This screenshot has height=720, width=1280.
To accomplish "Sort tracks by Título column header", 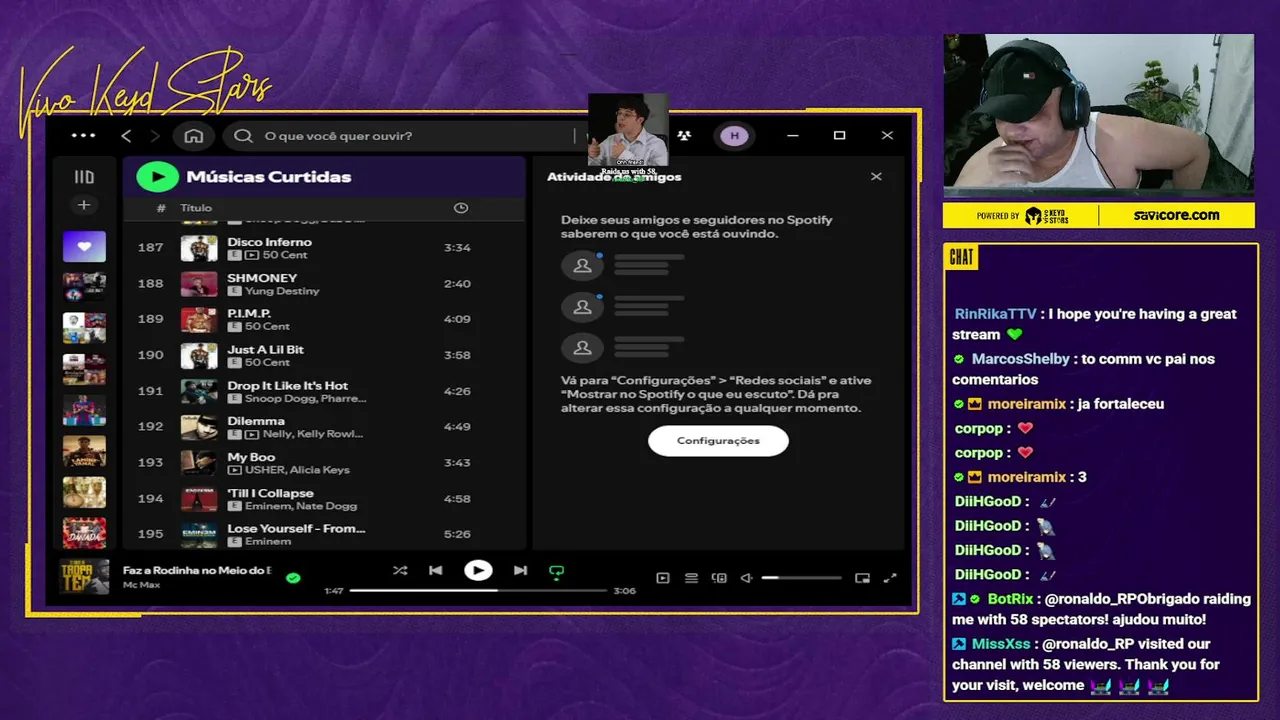I will click(196, 208).
